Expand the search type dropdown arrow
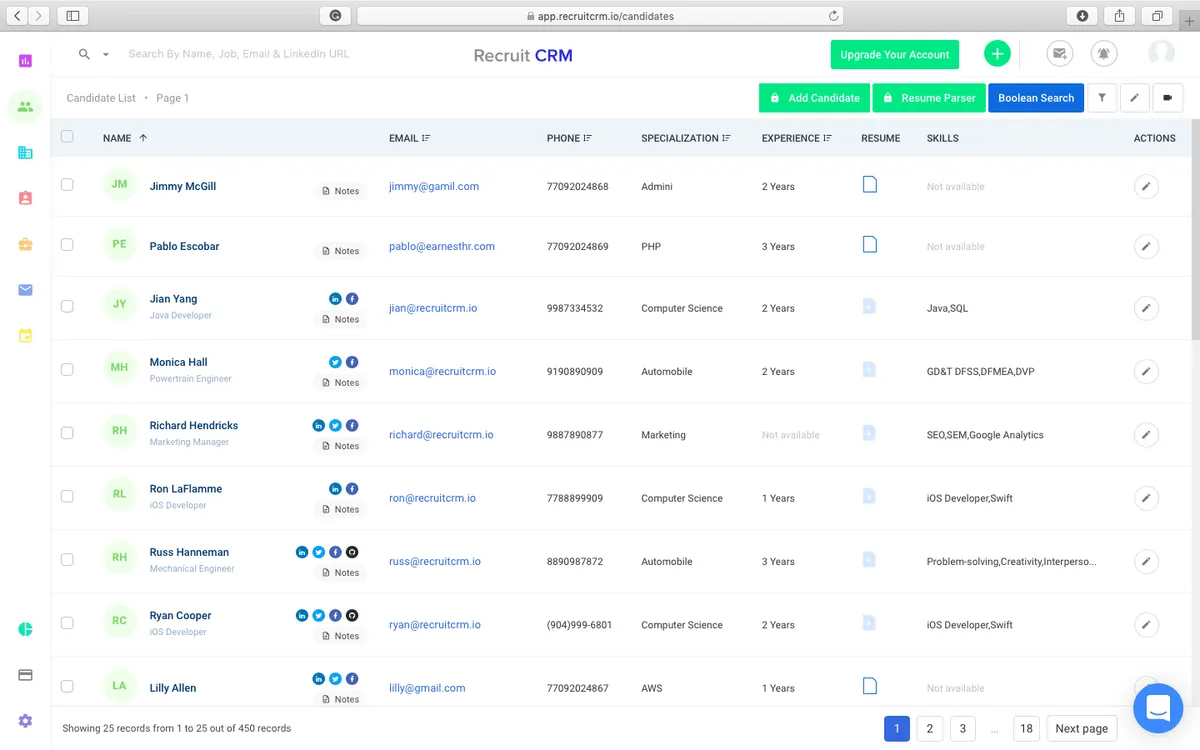1200x750 pixels. point(105,55)
